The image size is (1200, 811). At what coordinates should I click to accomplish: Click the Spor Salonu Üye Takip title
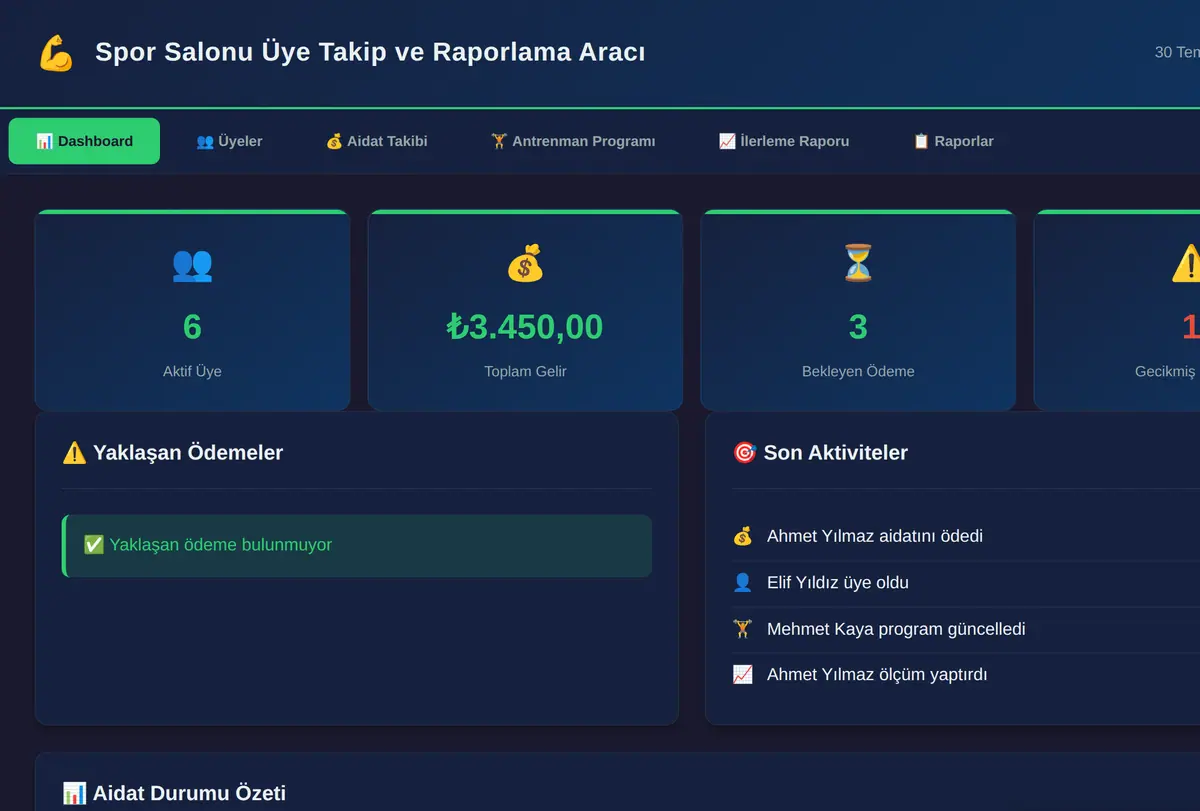[370, 52]
